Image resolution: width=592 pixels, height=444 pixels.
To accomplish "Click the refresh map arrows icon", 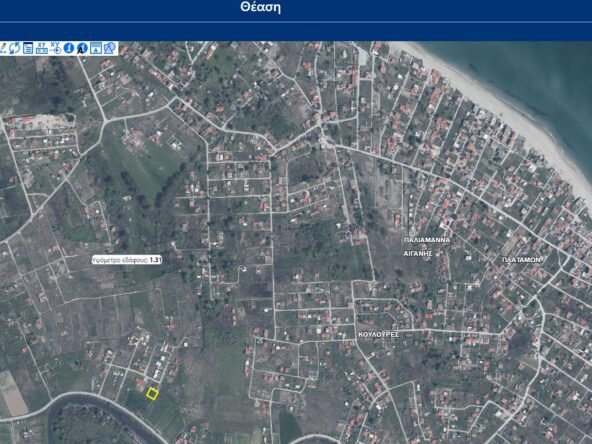I will 14,48.
